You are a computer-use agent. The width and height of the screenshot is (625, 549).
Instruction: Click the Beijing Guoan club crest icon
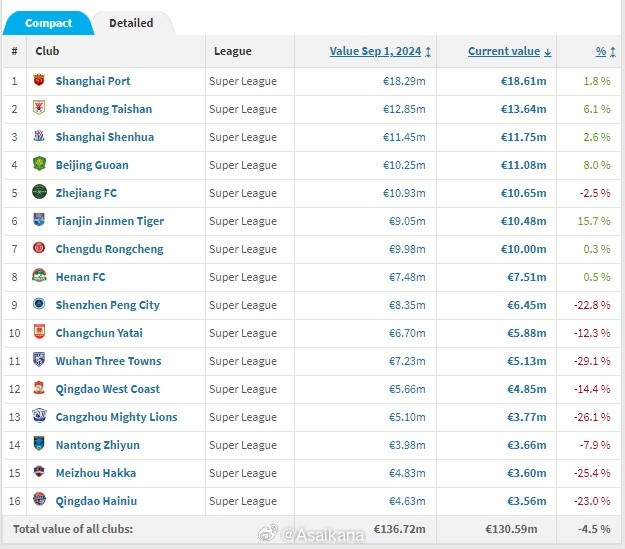pyautogui.click(x=39, y=165)
